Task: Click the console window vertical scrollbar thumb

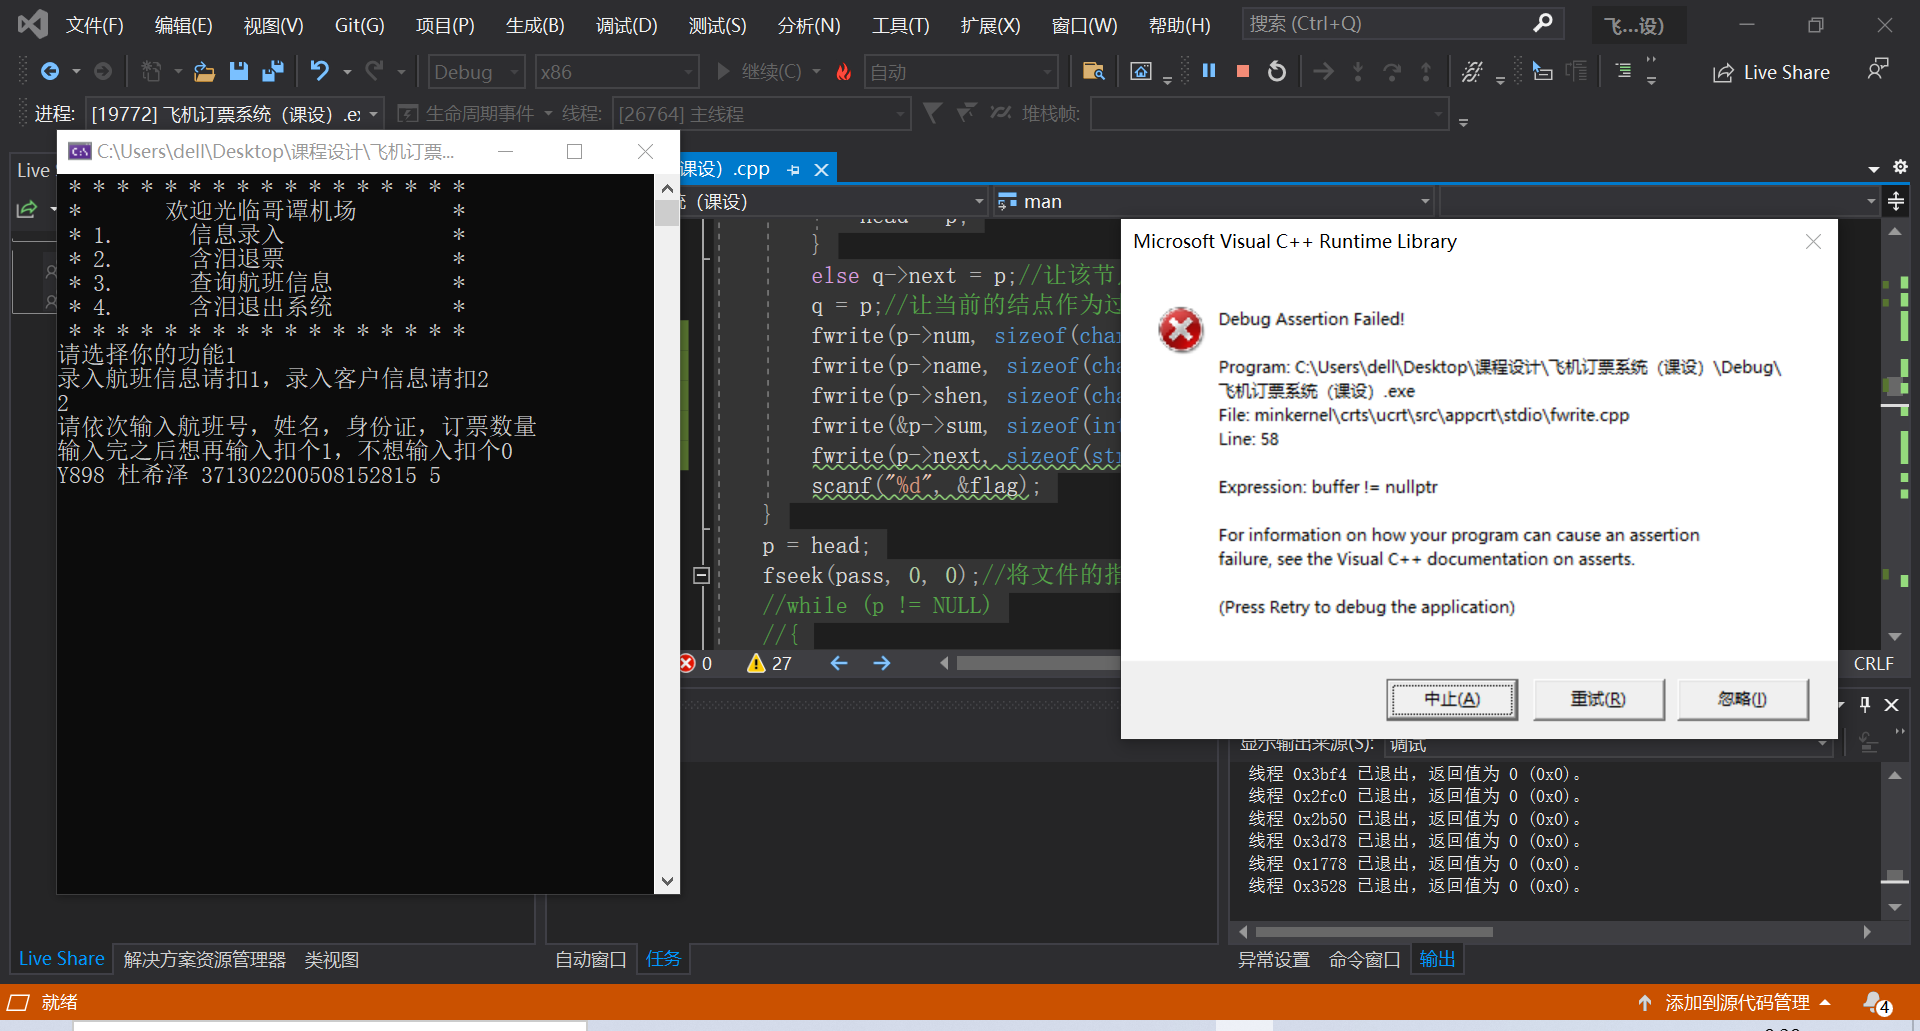Action: point(667,213)
